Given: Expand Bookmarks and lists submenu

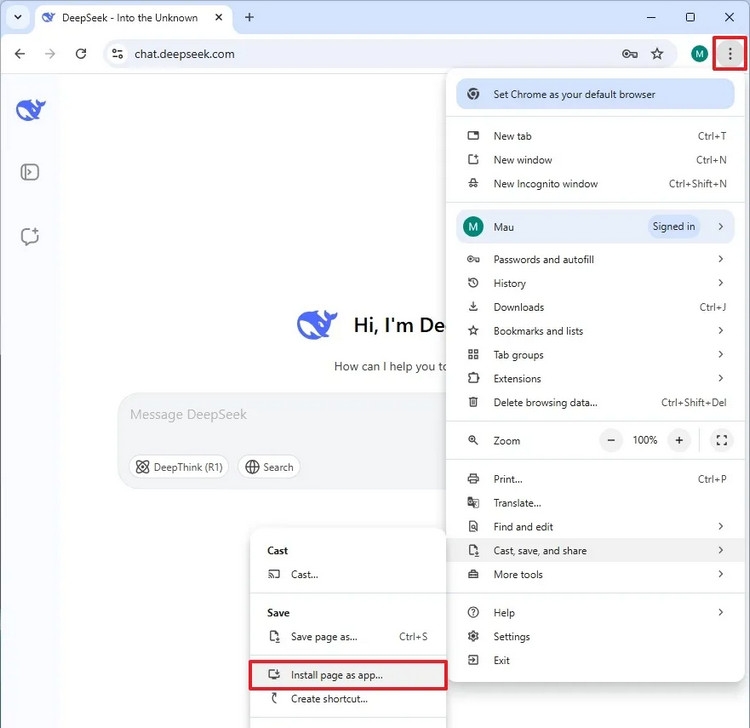Looking at the screenshot, I should (x=595, y=331).
